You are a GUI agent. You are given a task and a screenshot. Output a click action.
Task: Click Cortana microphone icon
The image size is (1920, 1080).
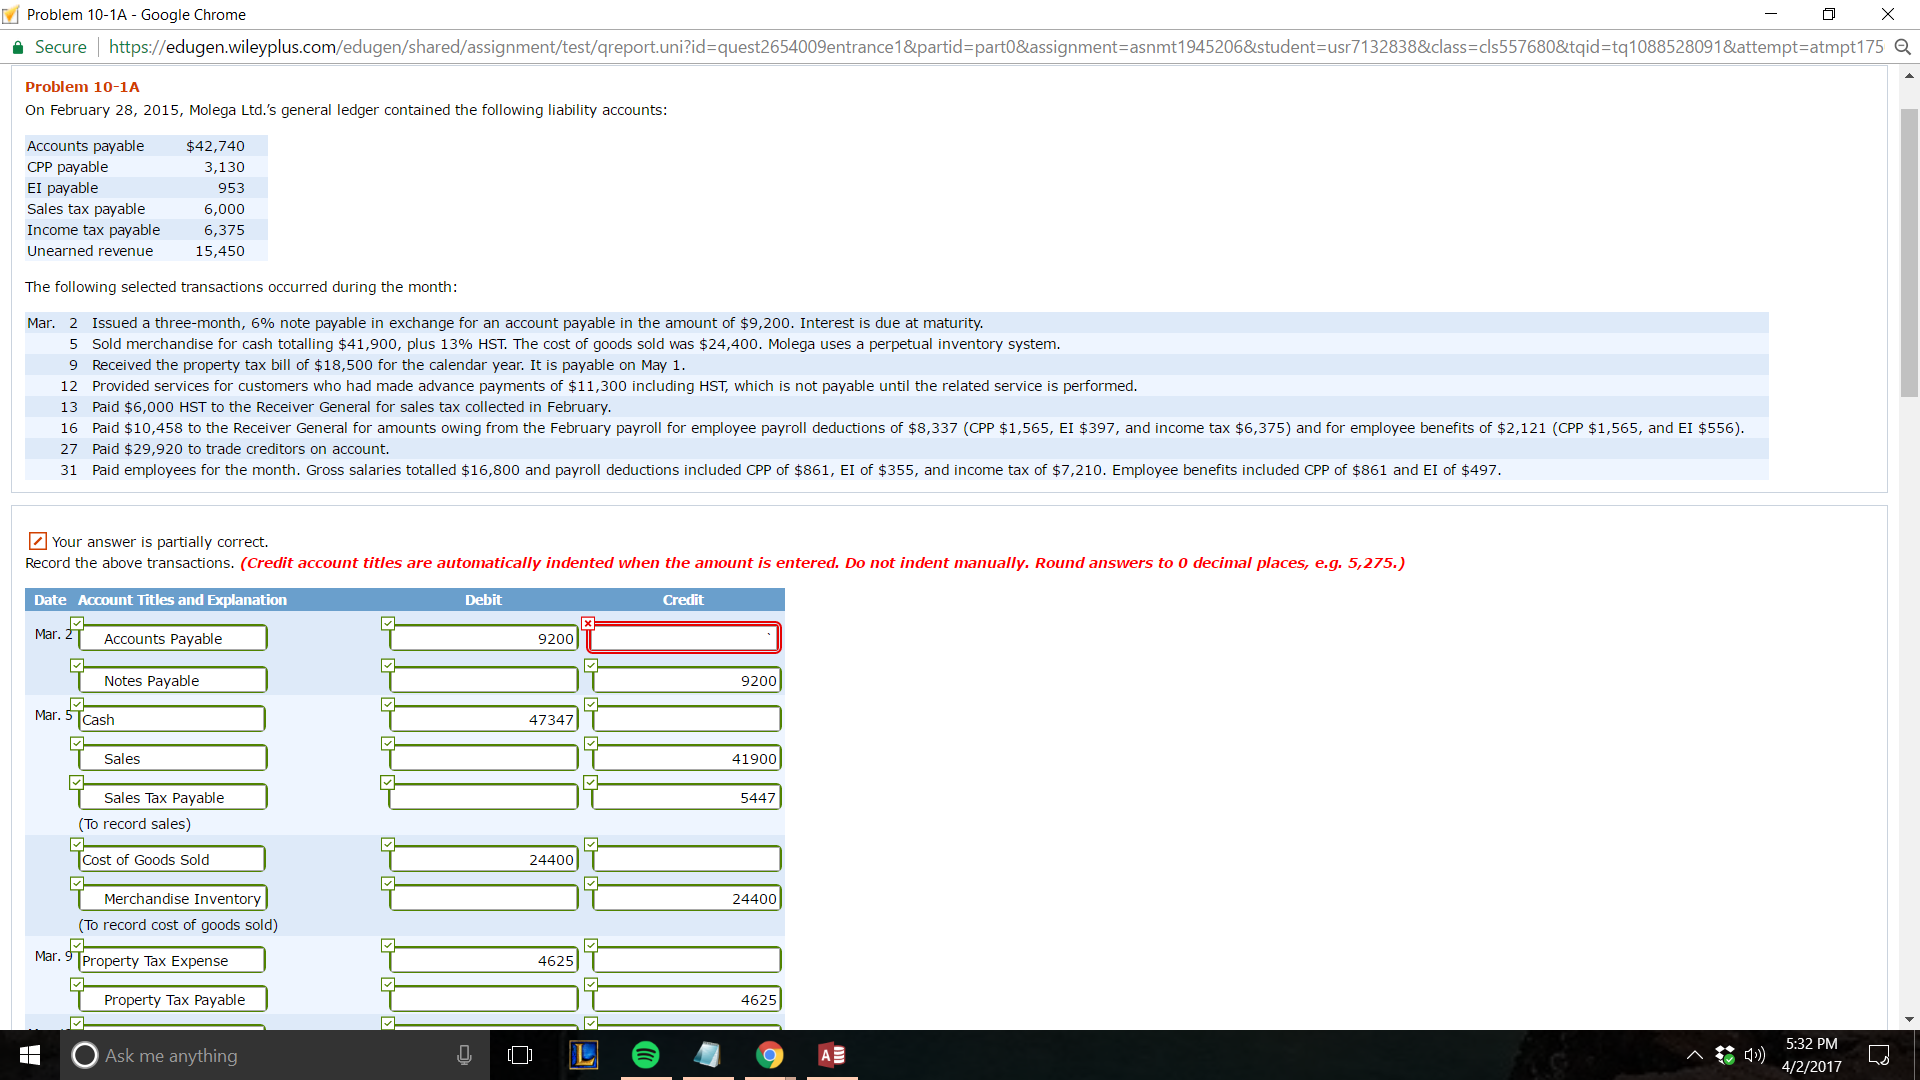coord(464,1055)
